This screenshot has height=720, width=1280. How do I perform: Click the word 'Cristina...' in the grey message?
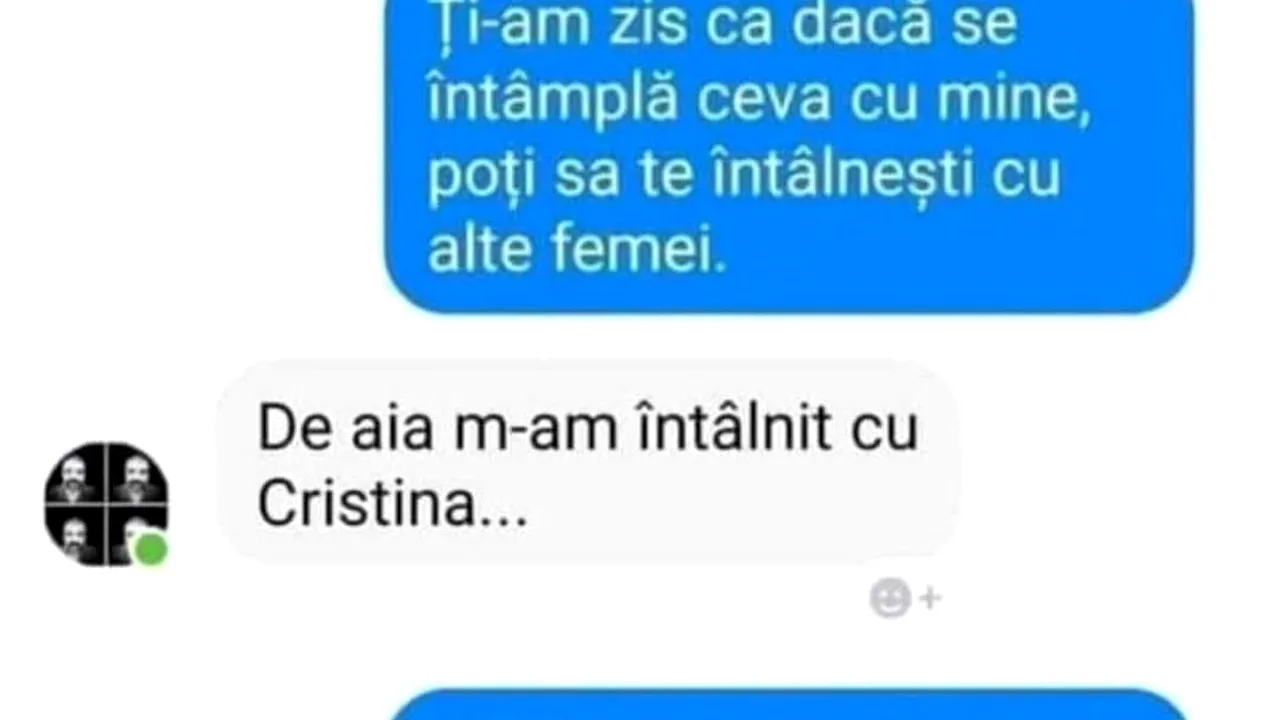coord(392,507)
